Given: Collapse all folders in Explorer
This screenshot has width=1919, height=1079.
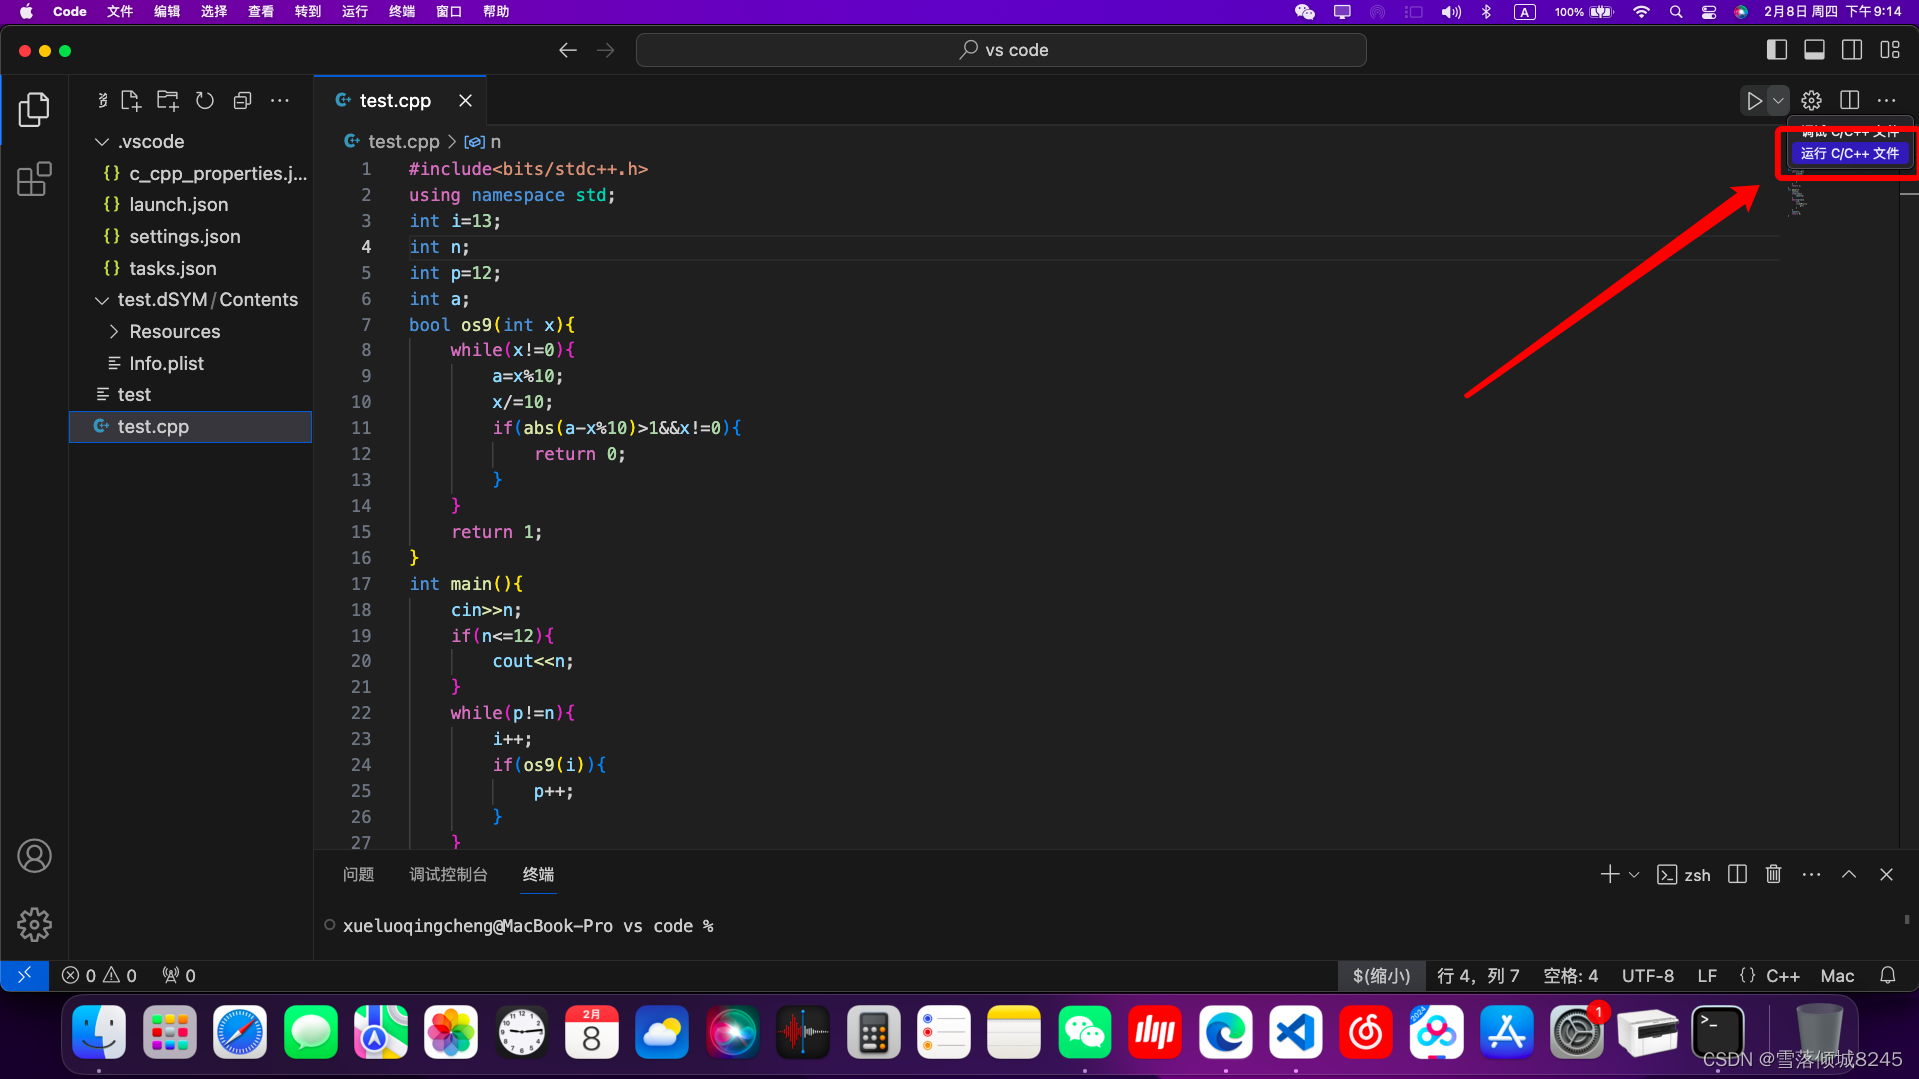Looking at the screenshot, I should pos(242,101).
